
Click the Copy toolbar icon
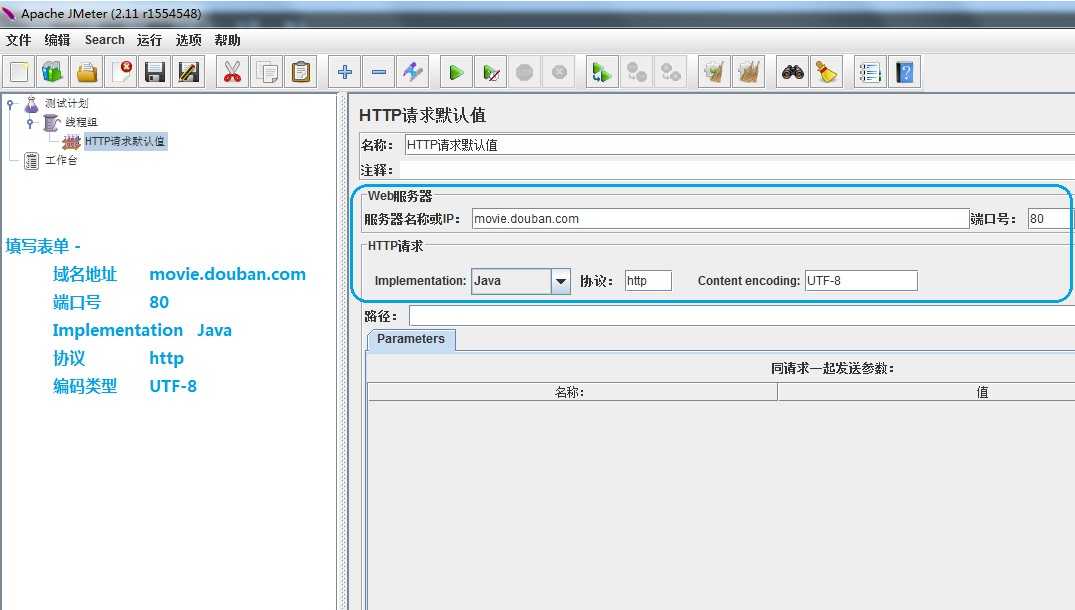tap(267, 72)
